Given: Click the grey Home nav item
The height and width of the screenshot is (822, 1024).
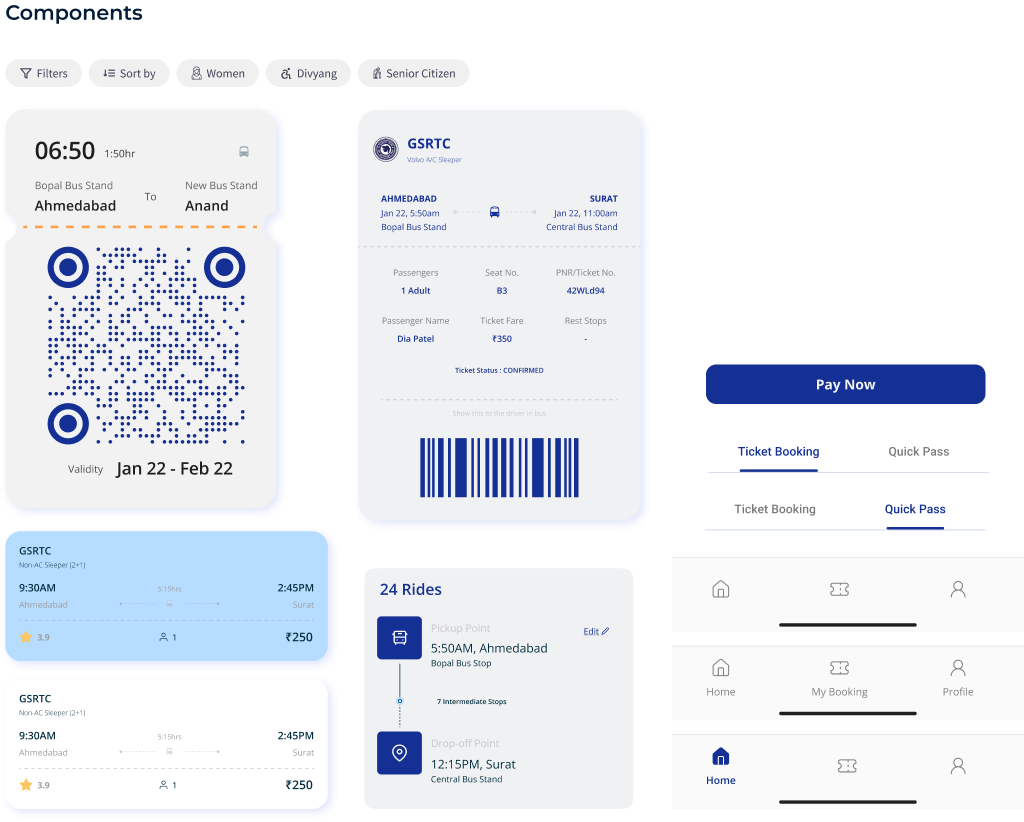Looking at the screenshot, I should point(720,678).
